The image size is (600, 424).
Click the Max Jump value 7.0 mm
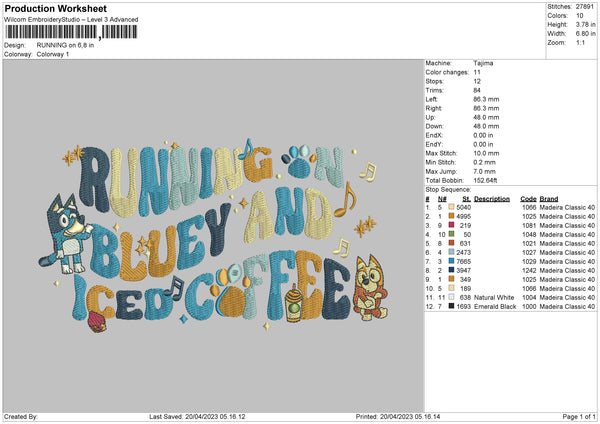point(484,171)
